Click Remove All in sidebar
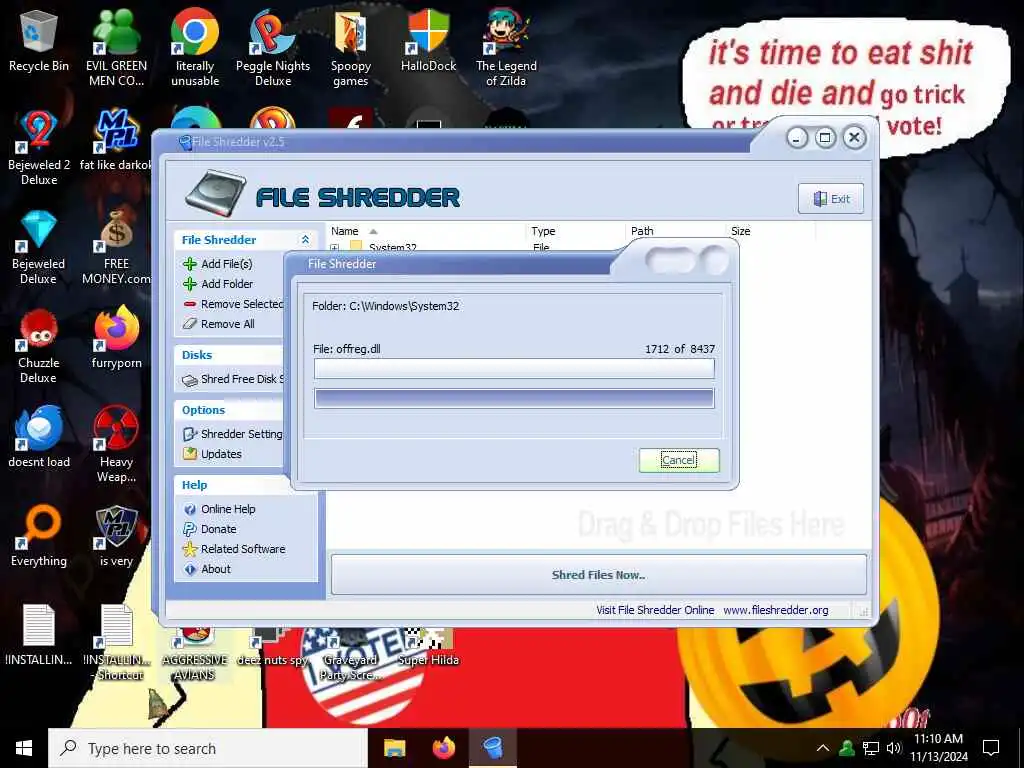 [x=218, y=324]
